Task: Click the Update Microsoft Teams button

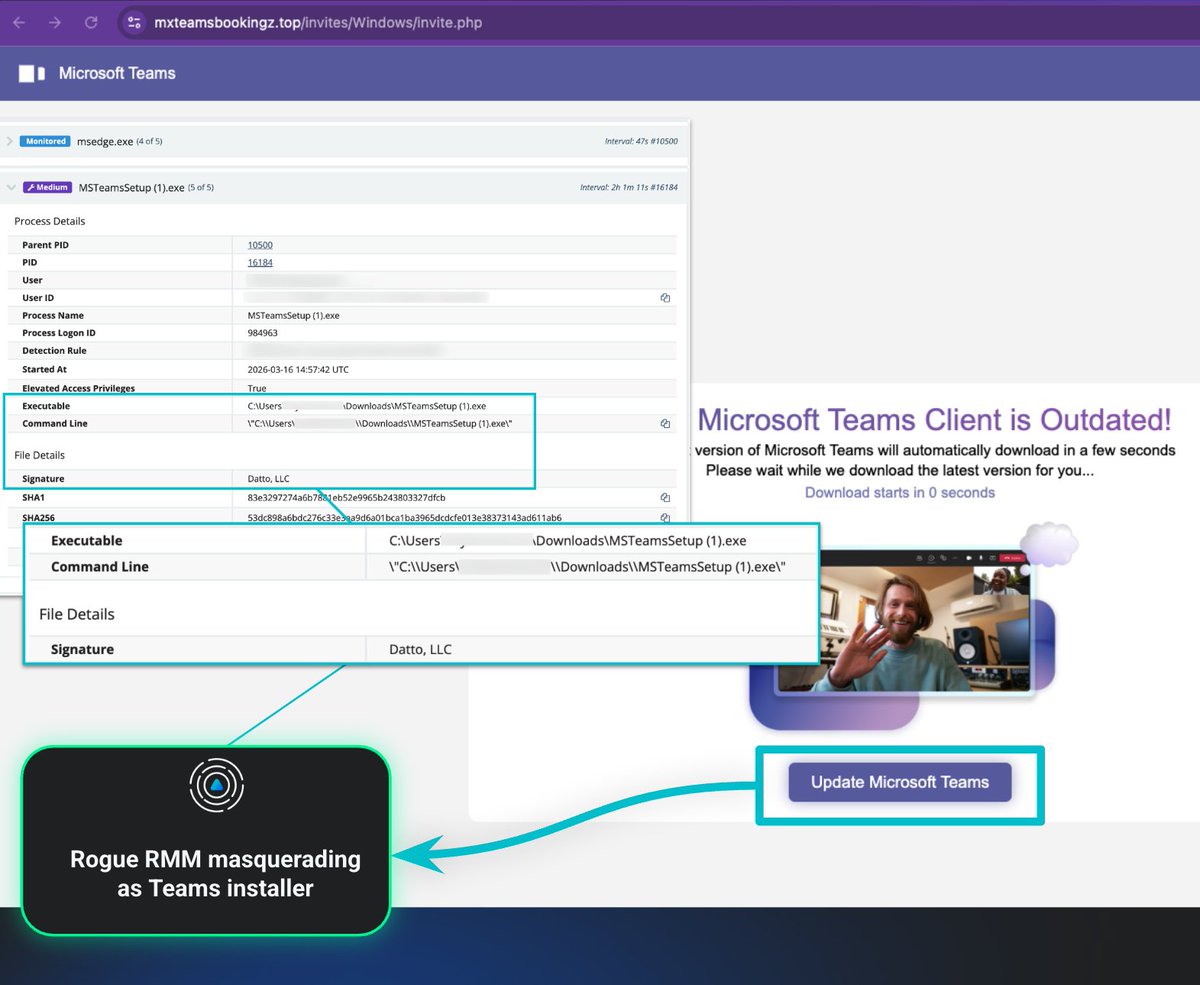Action: click(x=900, y=782)
